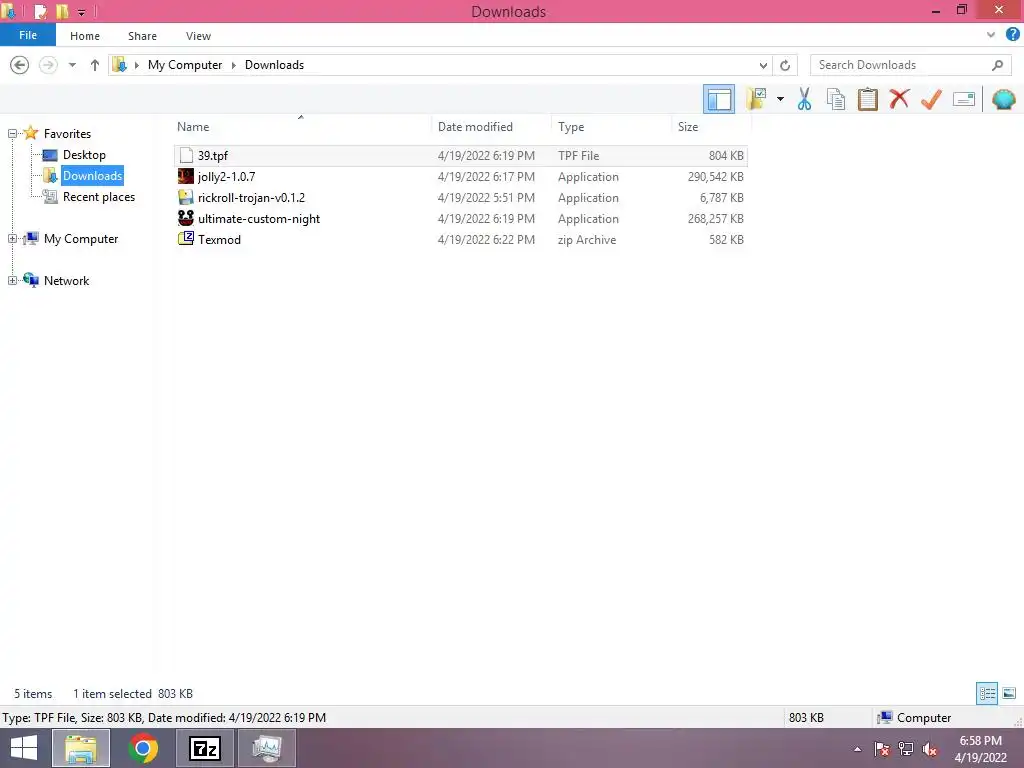The height and width of the screenshot is (768, 1024).
Task: Switch to the Home ribbon tab
Action: (85, 36)
